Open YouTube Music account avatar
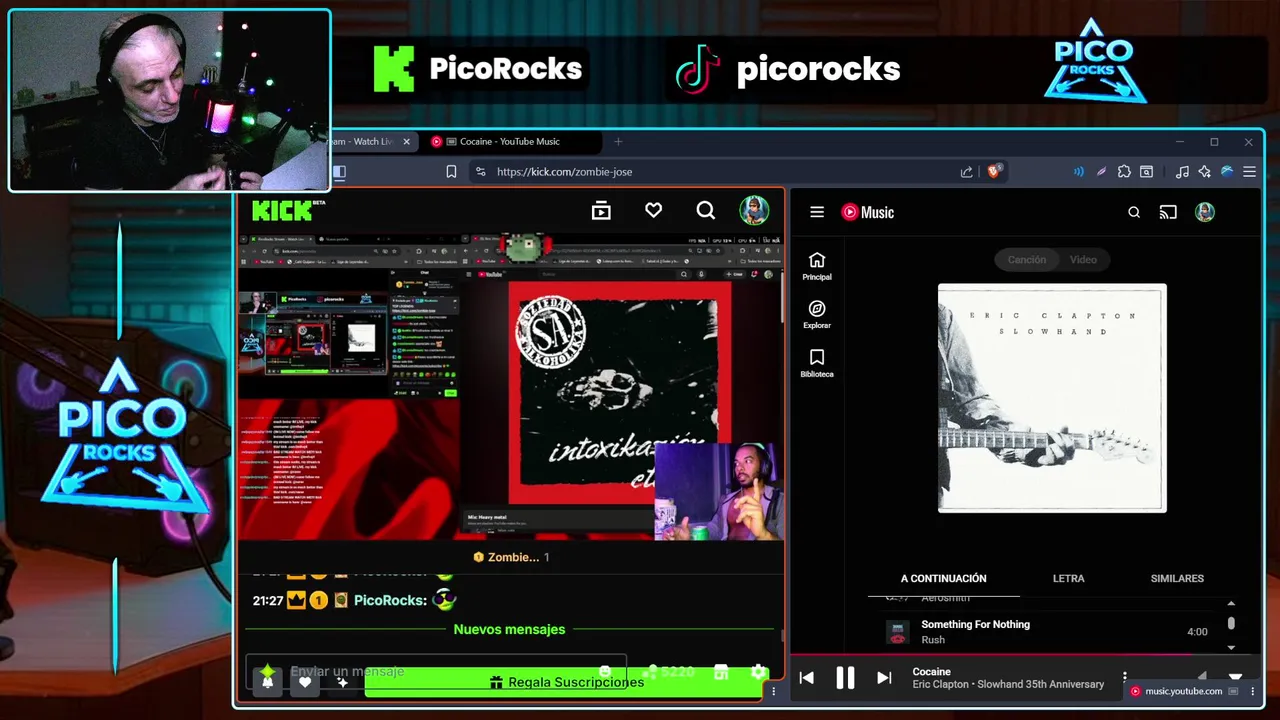The image size is (1280, 720). pyautogui.click(x=1205, y=212)
